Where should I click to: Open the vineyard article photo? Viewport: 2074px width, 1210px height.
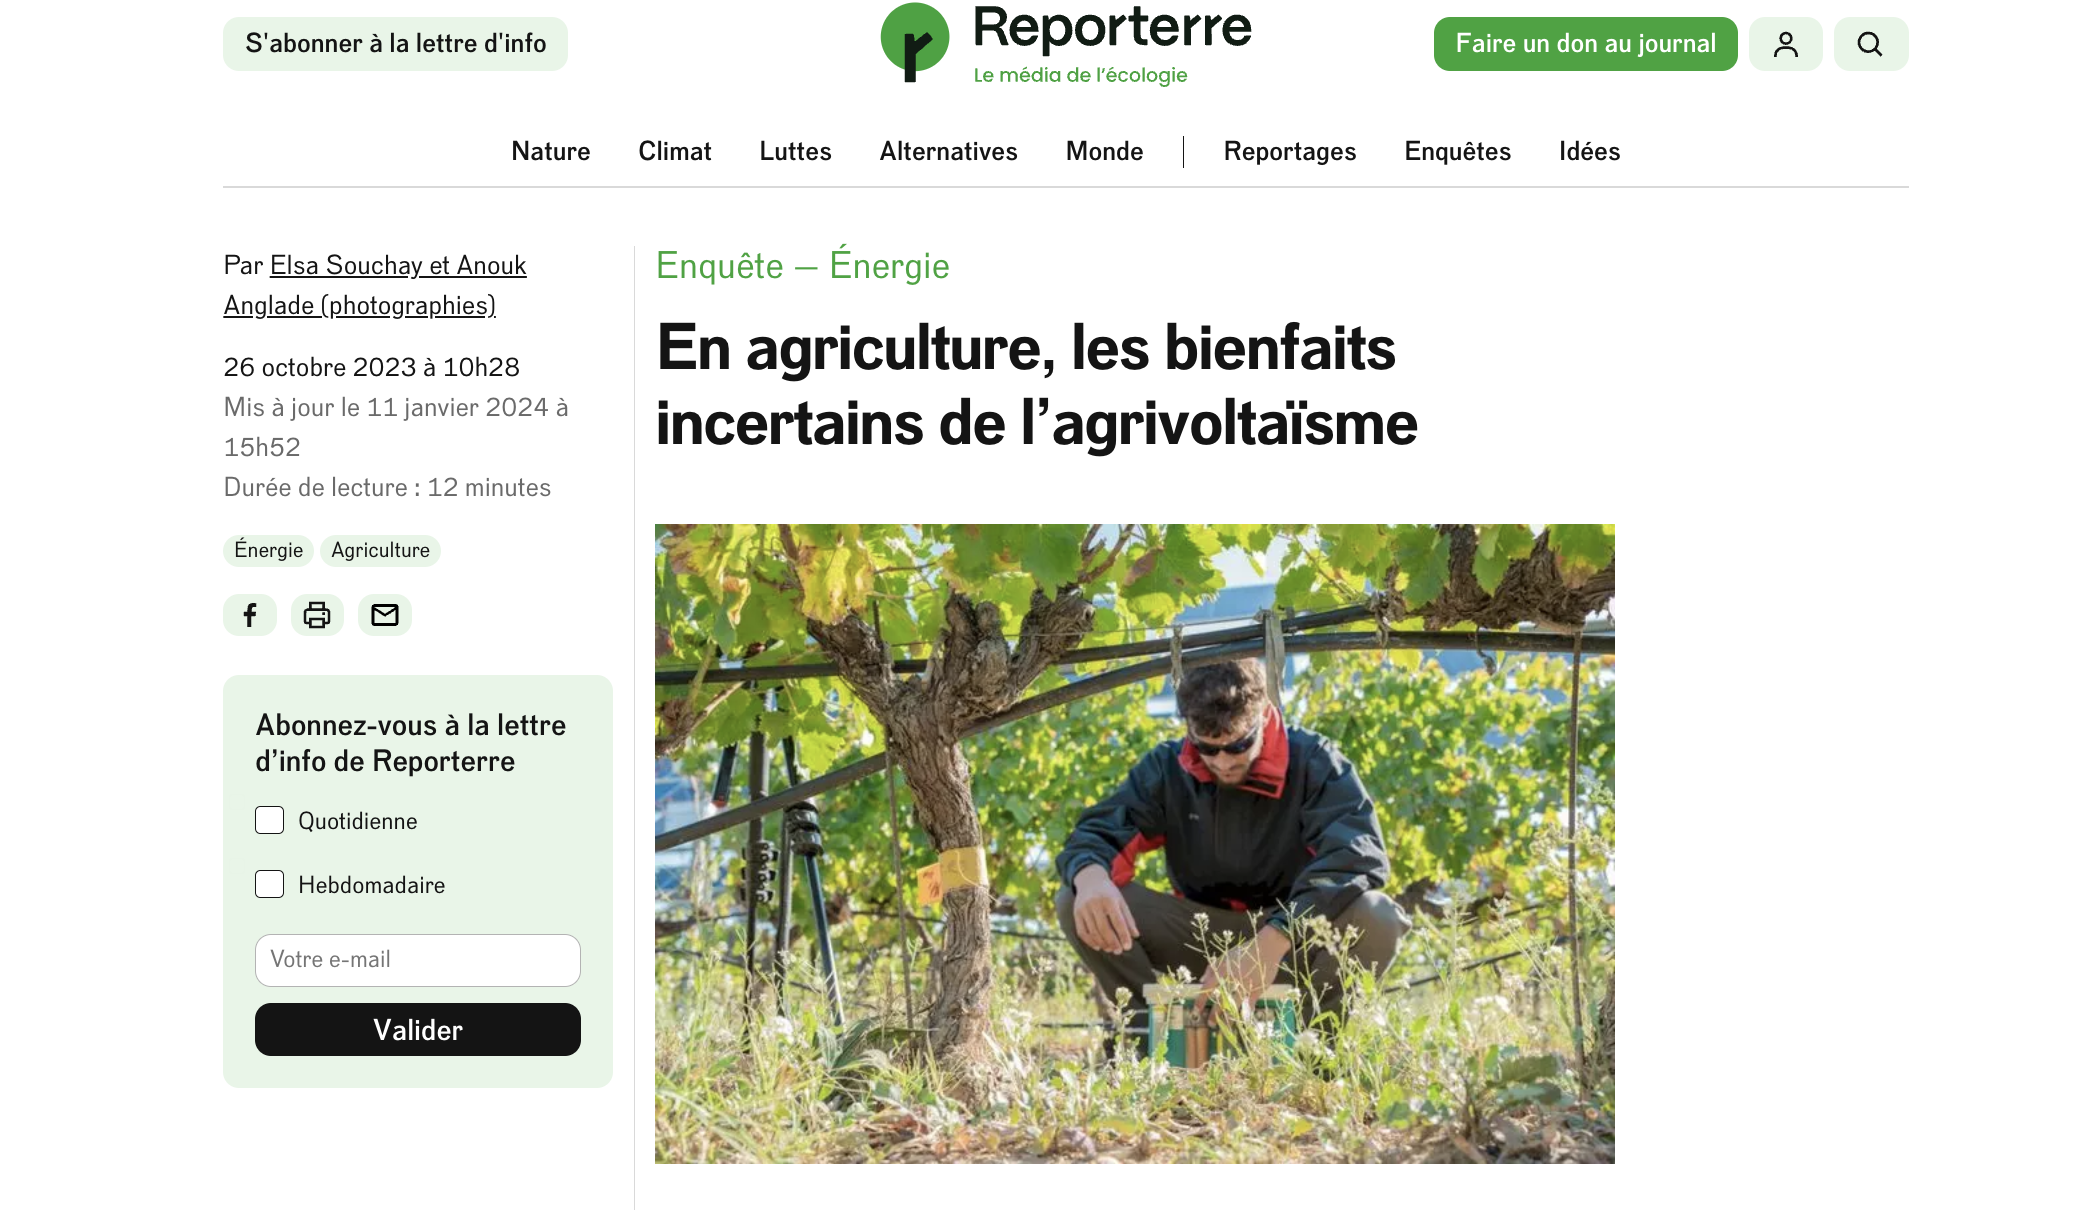tap(1135, 843)
